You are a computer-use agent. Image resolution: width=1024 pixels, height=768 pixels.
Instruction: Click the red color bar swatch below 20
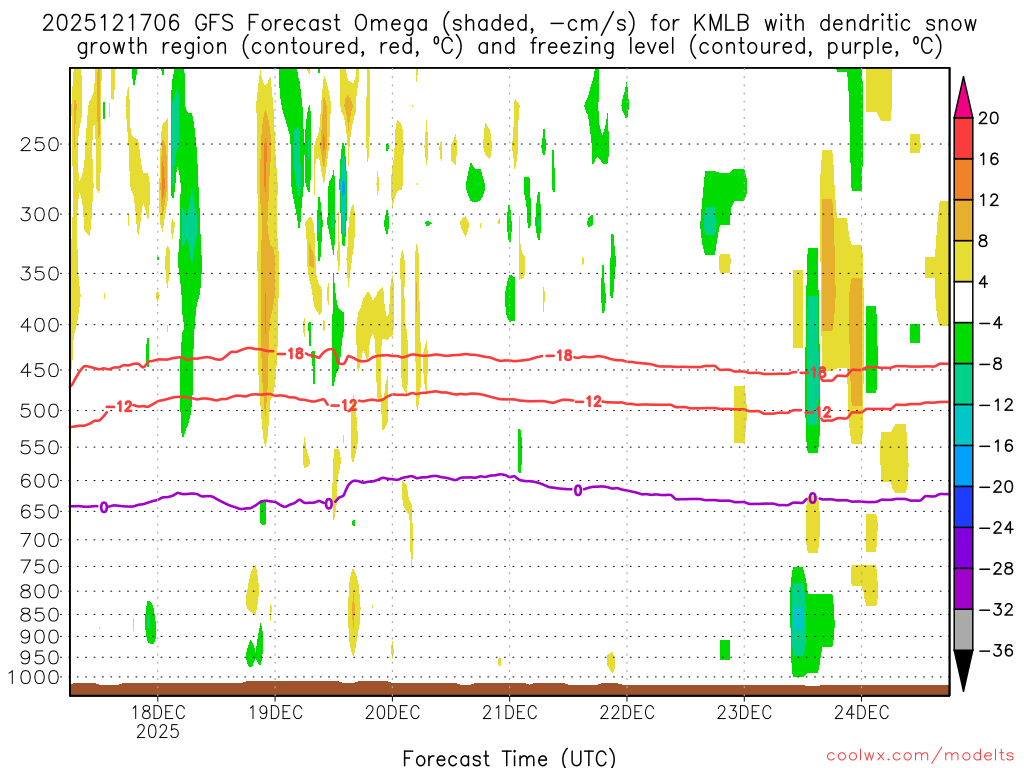pos(963,138)
